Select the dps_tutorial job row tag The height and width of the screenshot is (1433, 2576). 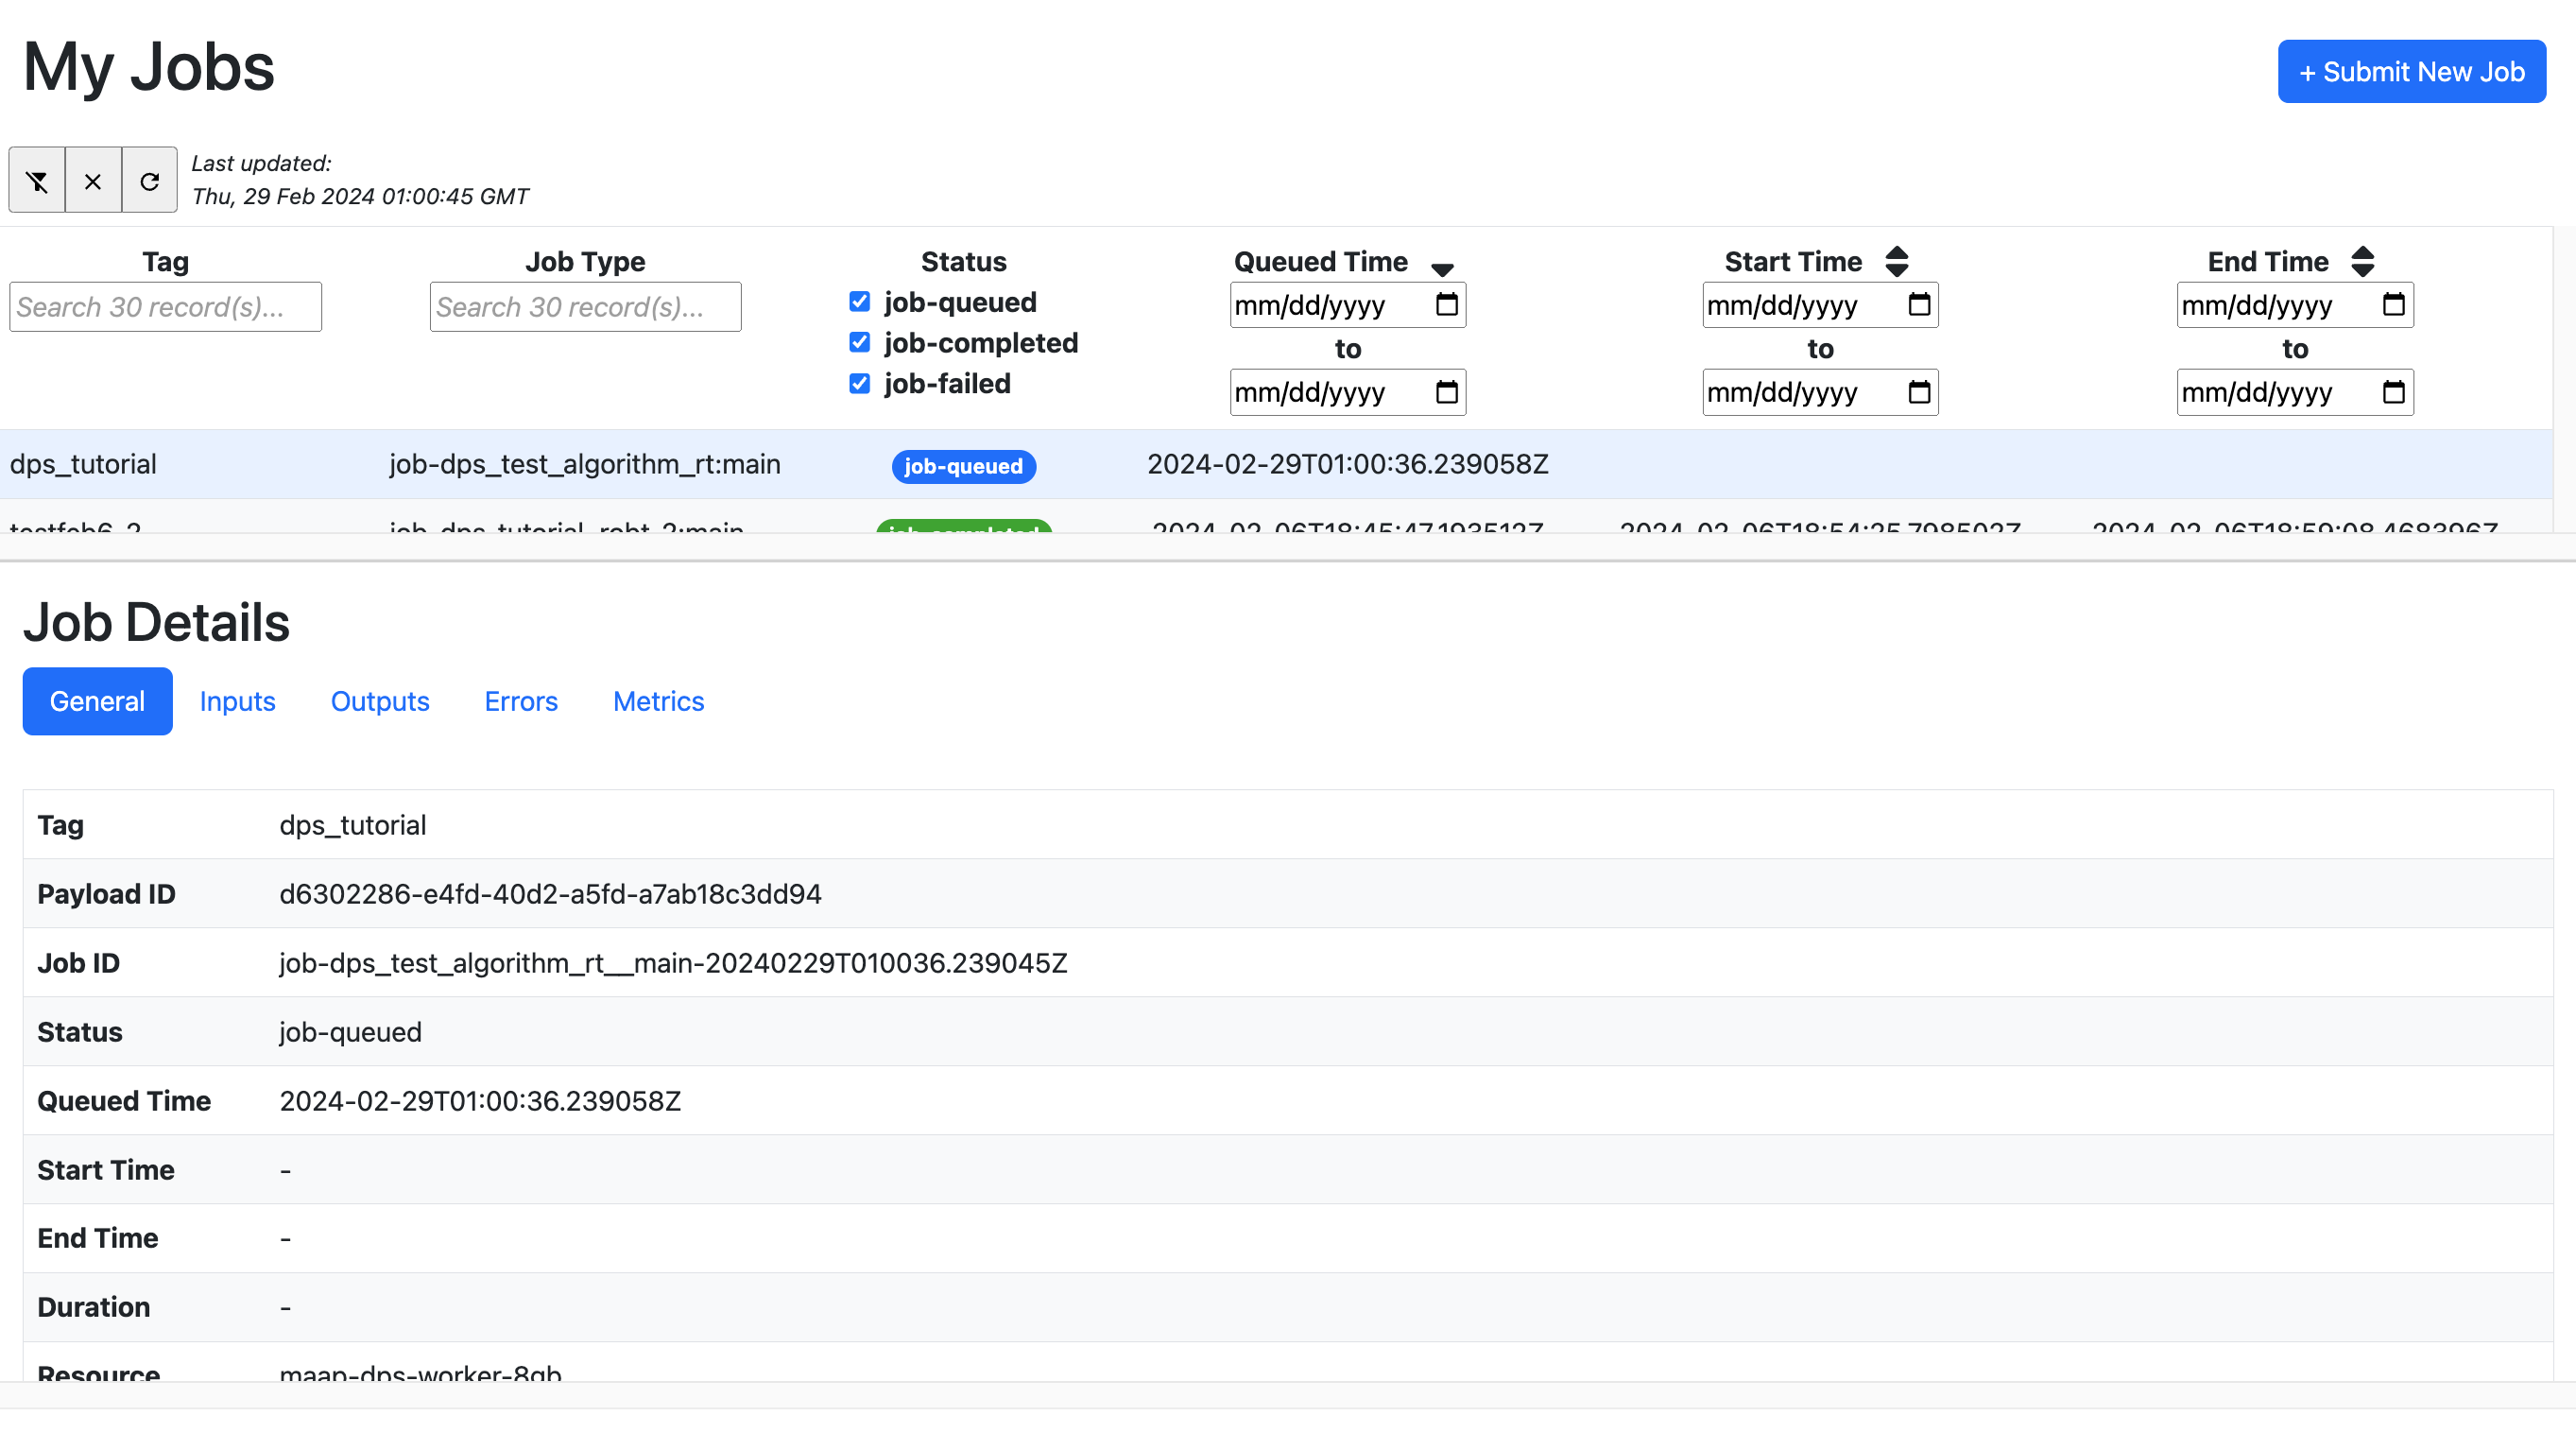[x=83, y=464]
